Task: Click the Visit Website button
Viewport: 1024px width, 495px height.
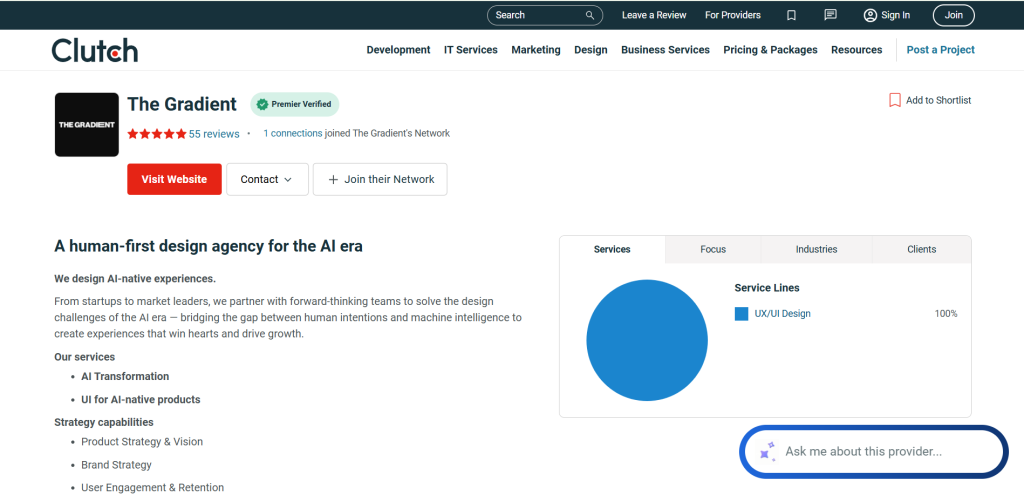Action: tap(174, 179)
